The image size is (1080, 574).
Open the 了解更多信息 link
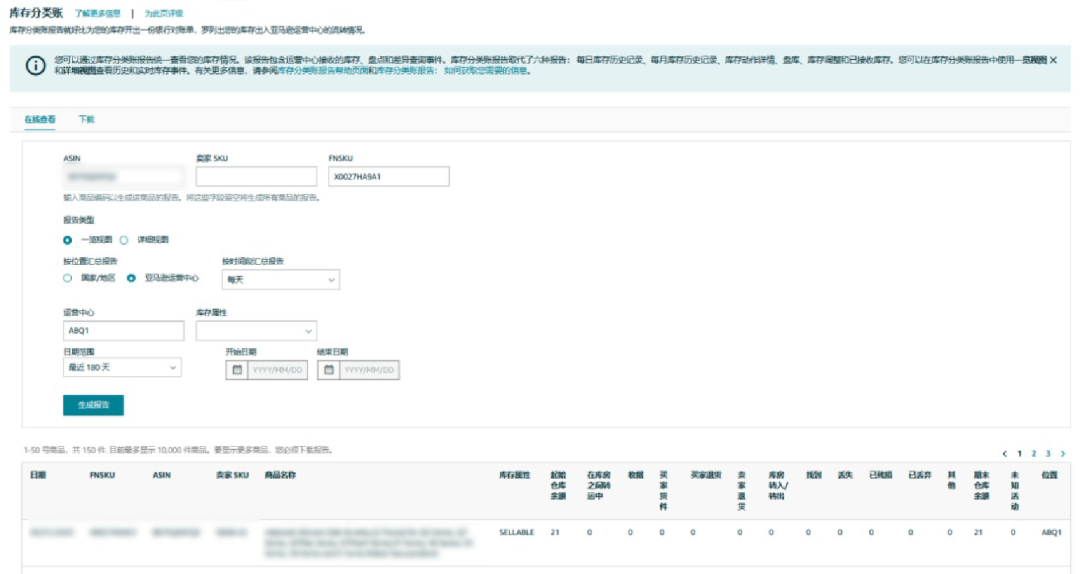pos(98,13)
